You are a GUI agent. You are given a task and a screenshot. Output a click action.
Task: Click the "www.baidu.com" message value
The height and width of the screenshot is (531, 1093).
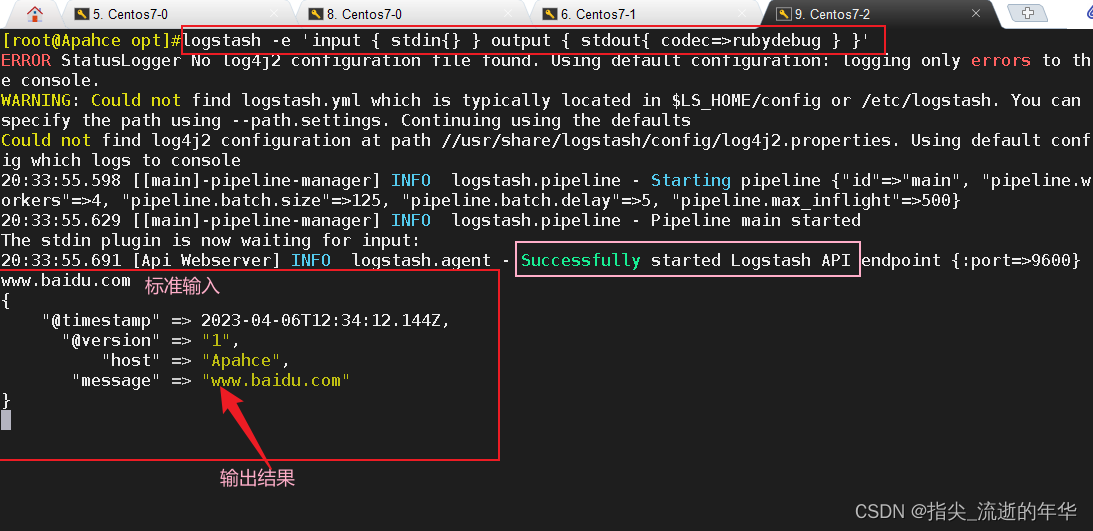click(275, 381)
